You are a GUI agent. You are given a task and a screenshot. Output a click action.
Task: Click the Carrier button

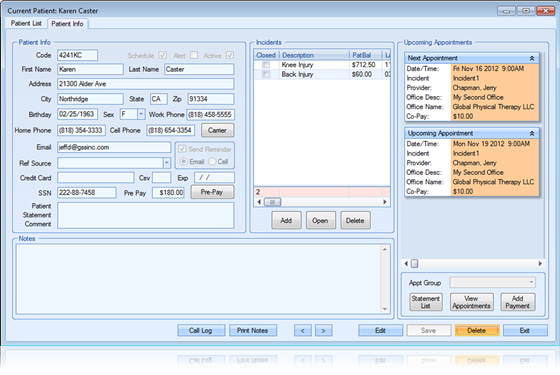coord(218,130)
